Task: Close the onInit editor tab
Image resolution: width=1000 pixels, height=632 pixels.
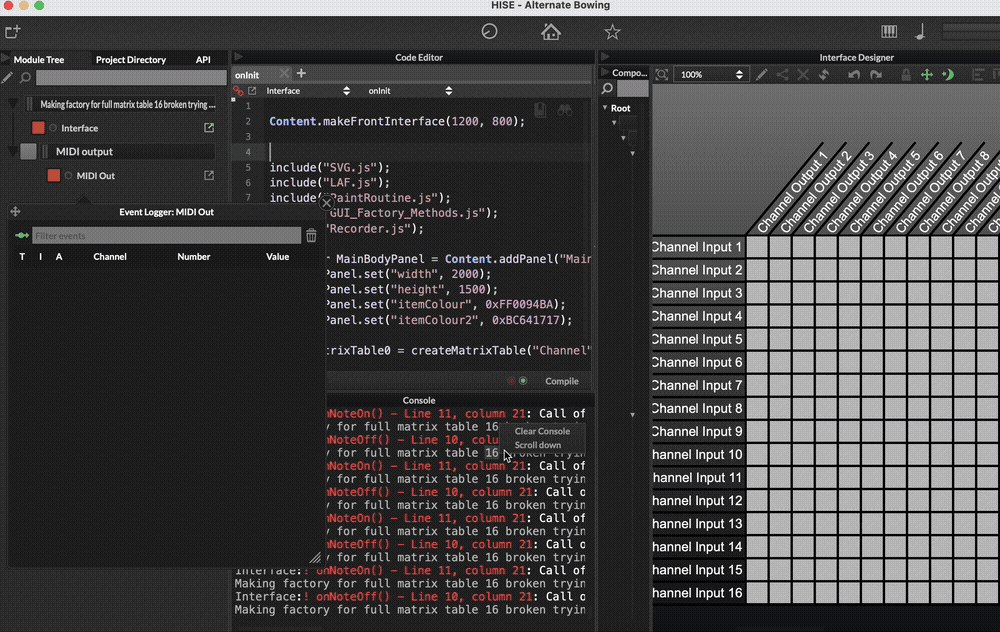Action: click(x=284, y=73)
